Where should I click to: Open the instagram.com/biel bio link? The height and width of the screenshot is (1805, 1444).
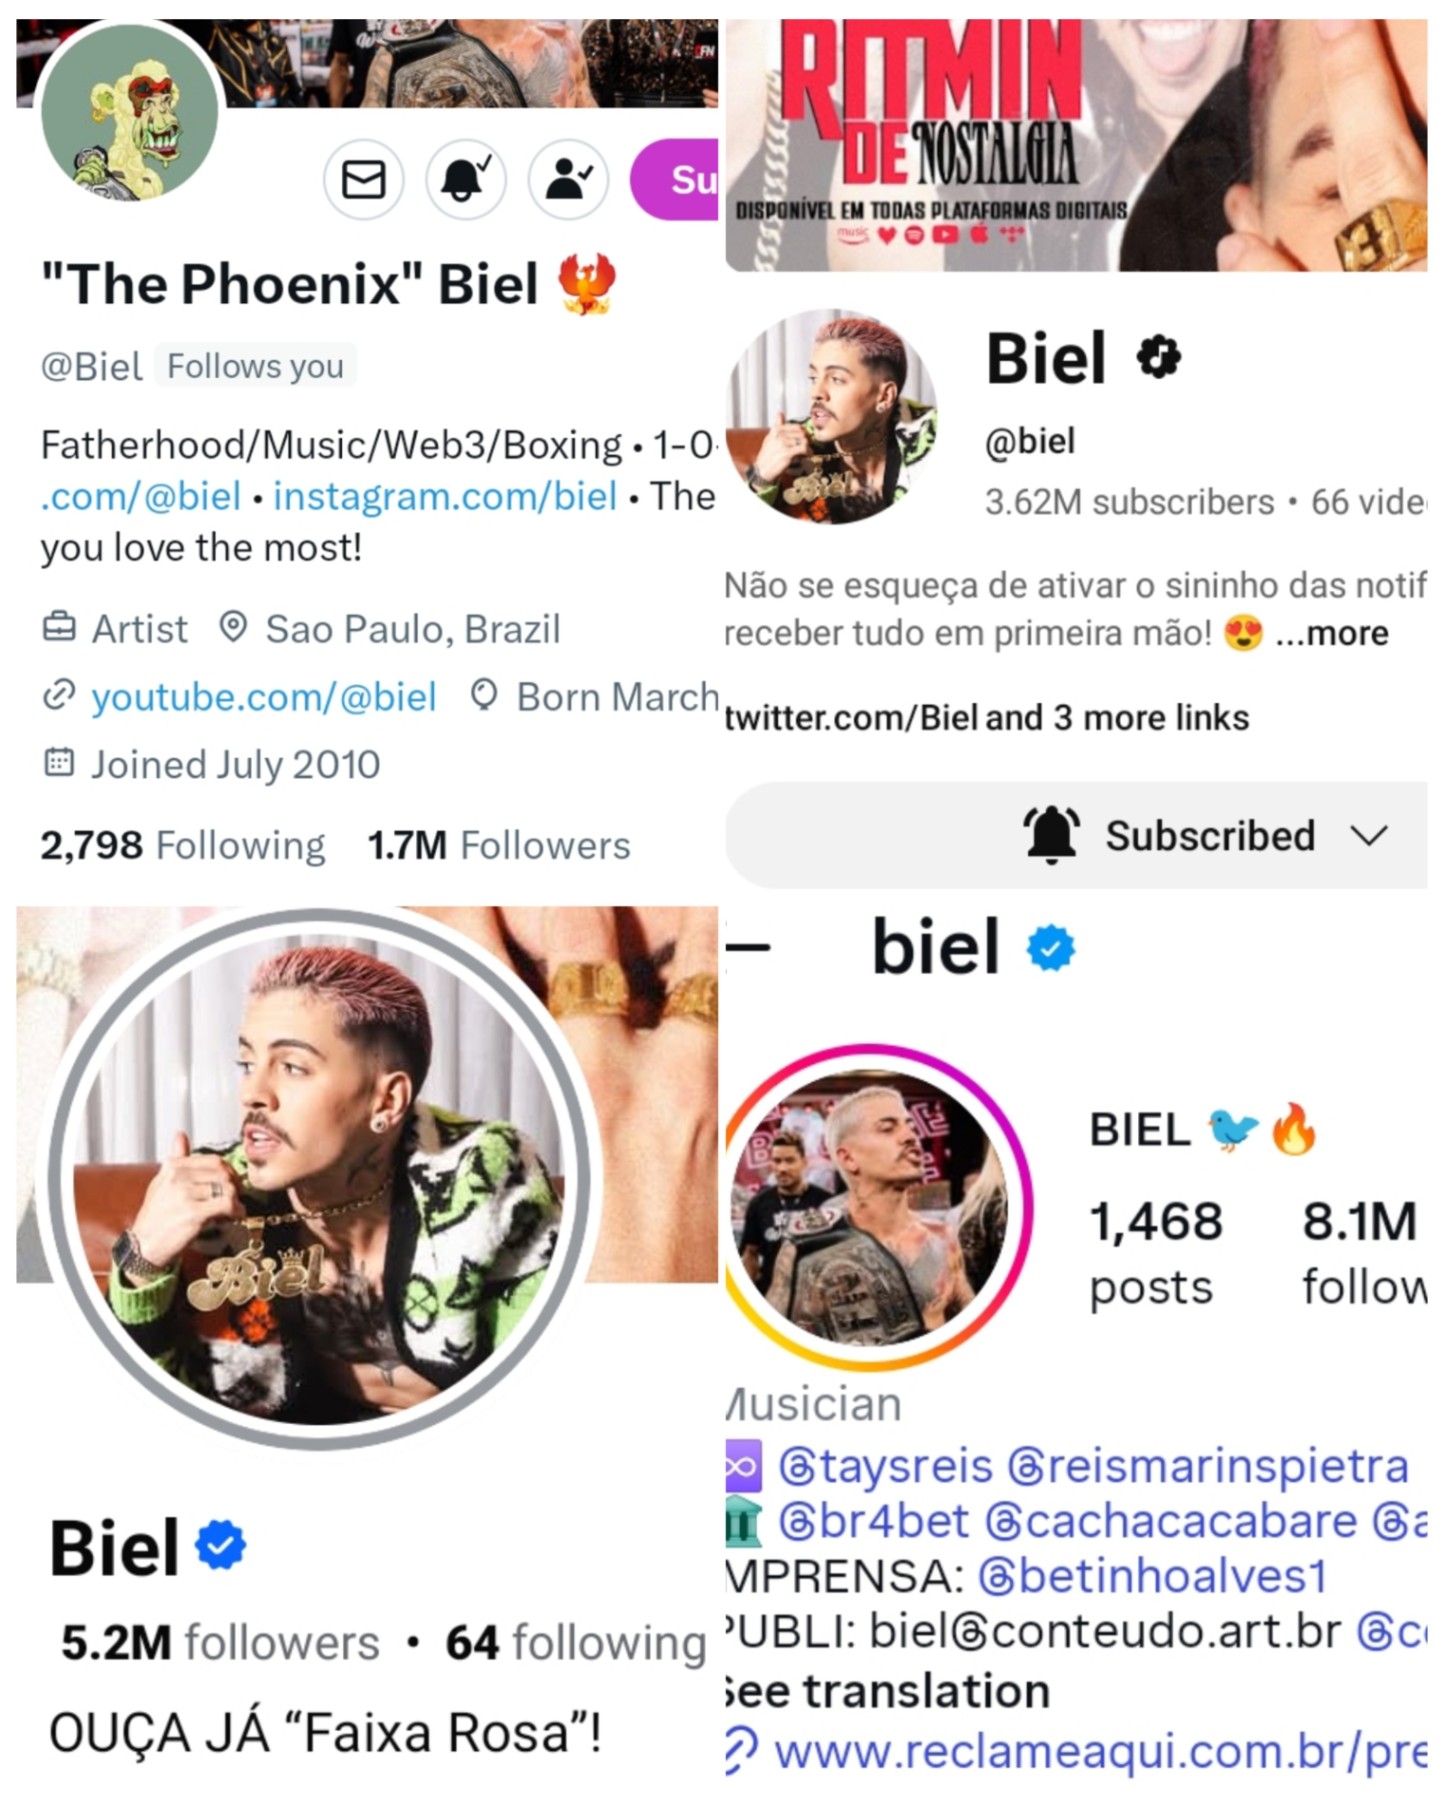445,496
